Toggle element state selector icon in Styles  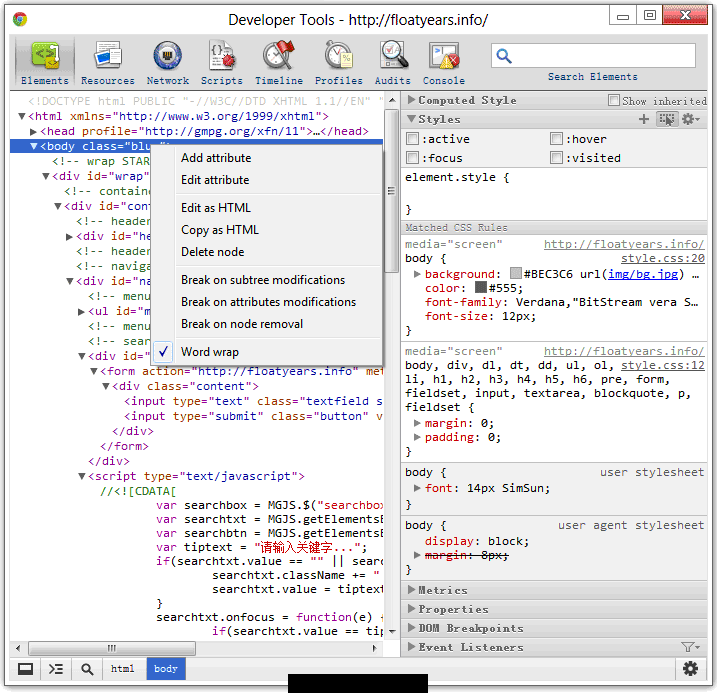[667, 119]
